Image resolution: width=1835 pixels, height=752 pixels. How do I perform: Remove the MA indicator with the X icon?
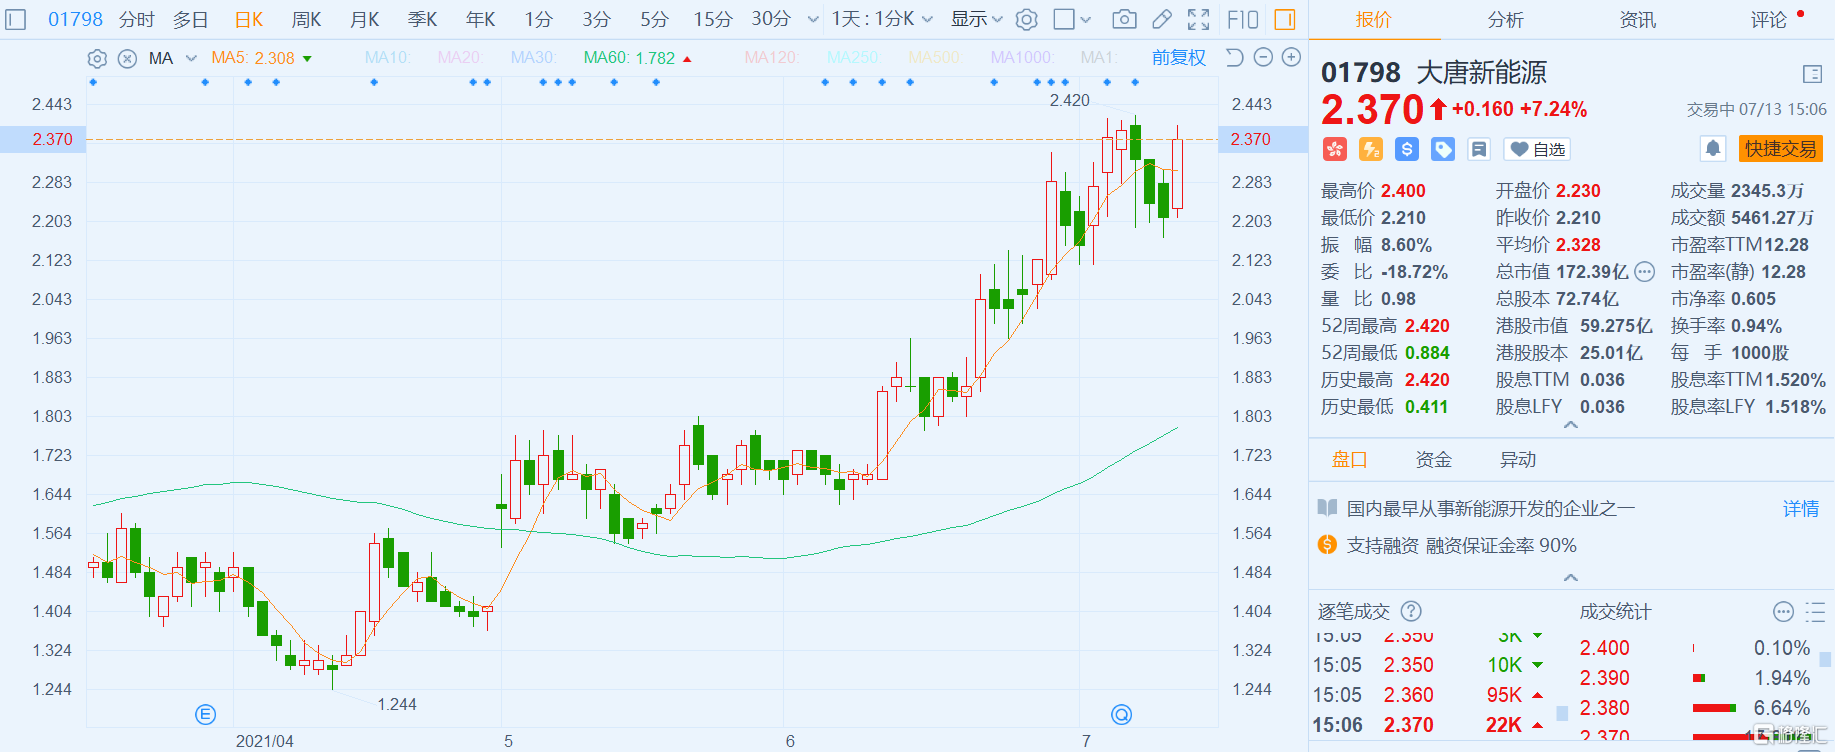(127, 58)
